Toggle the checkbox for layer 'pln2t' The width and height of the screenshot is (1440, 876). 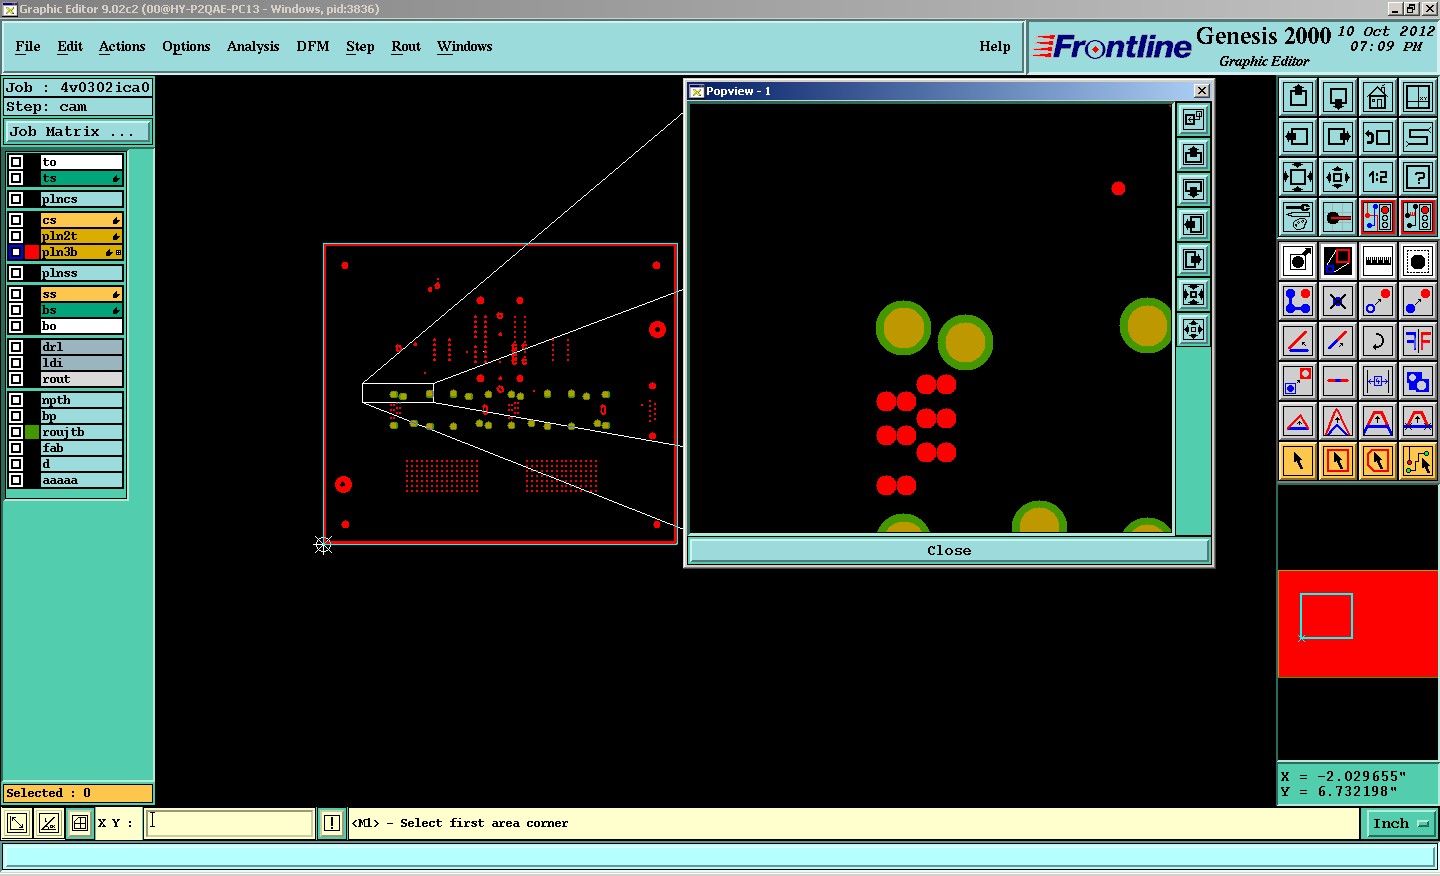16,236
